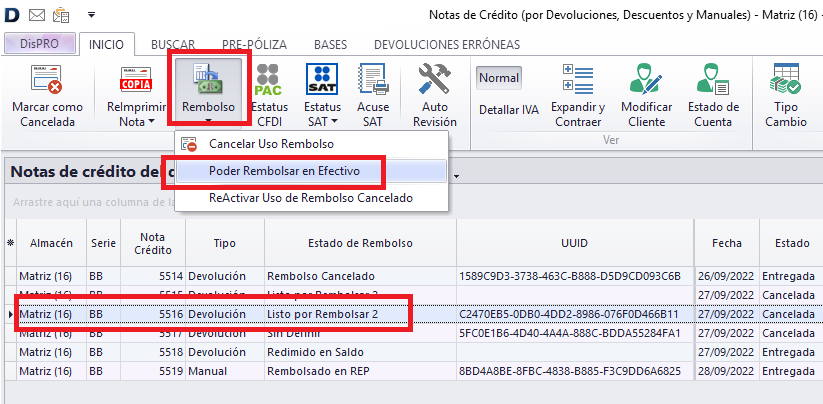Run the Auto Revisión tools icon
Screen dimensions: 823x404
click(434, 79)
